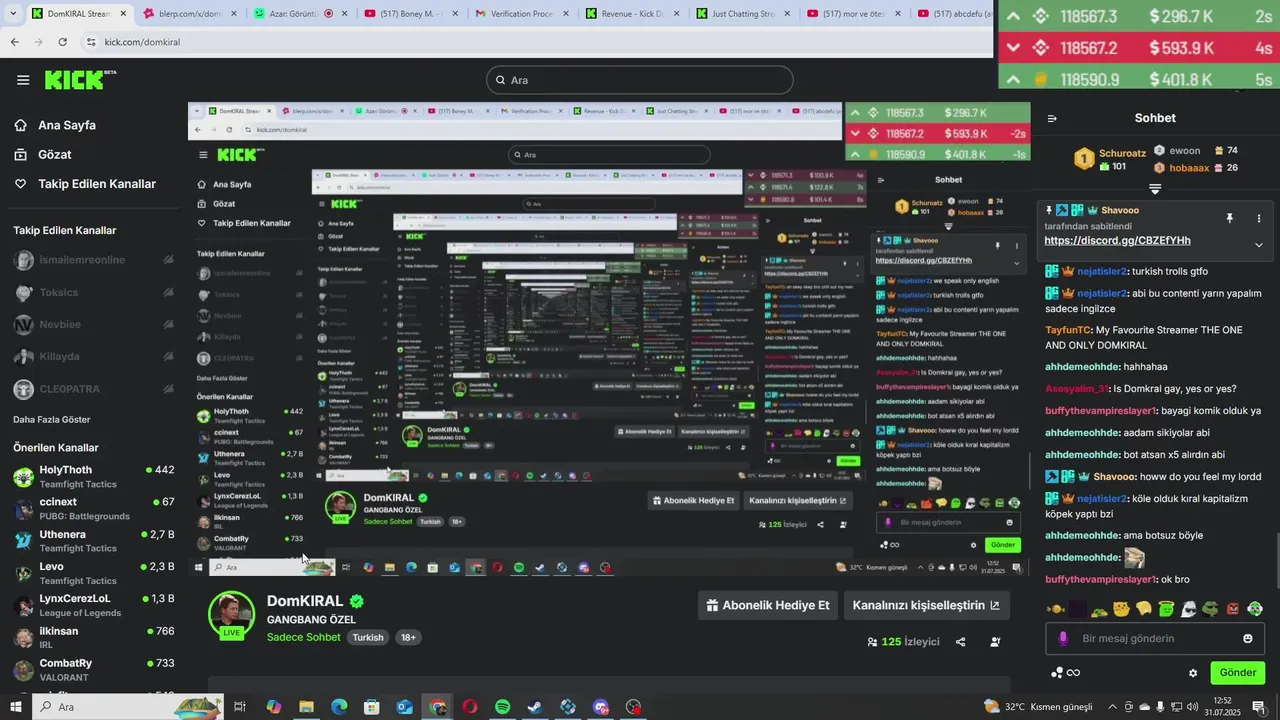The width and height of the screenshot is (1280, 720).
Task: Open Outlook from the Windows taskbar
Action: [404, 707]
